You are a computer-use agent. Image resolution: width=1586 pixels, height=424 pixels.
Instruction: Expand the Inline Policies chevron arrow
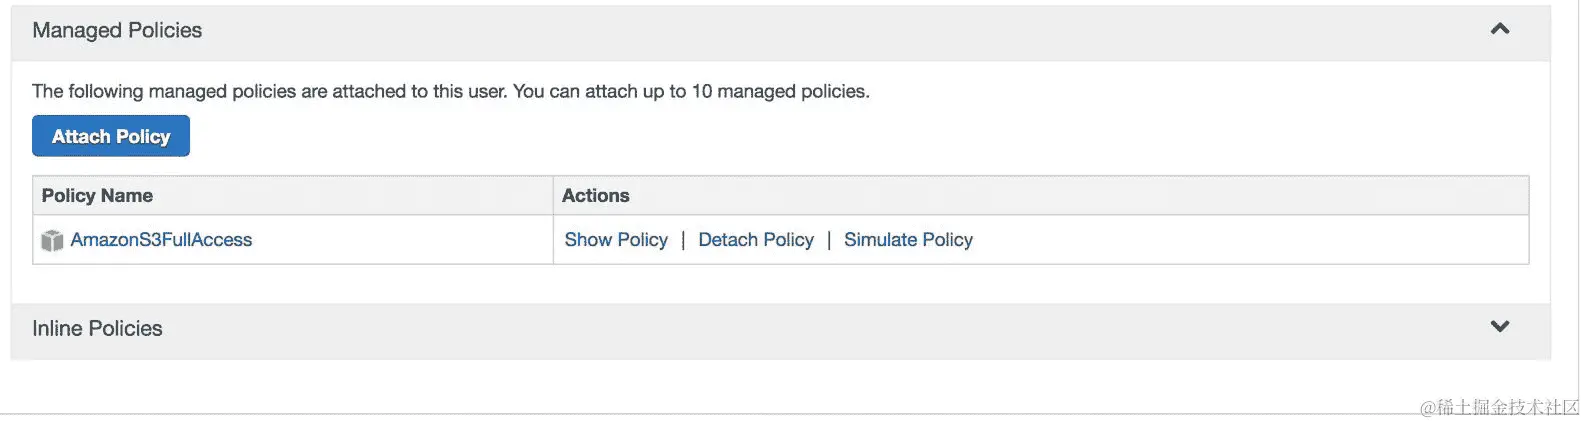[x=1499, y=327]
